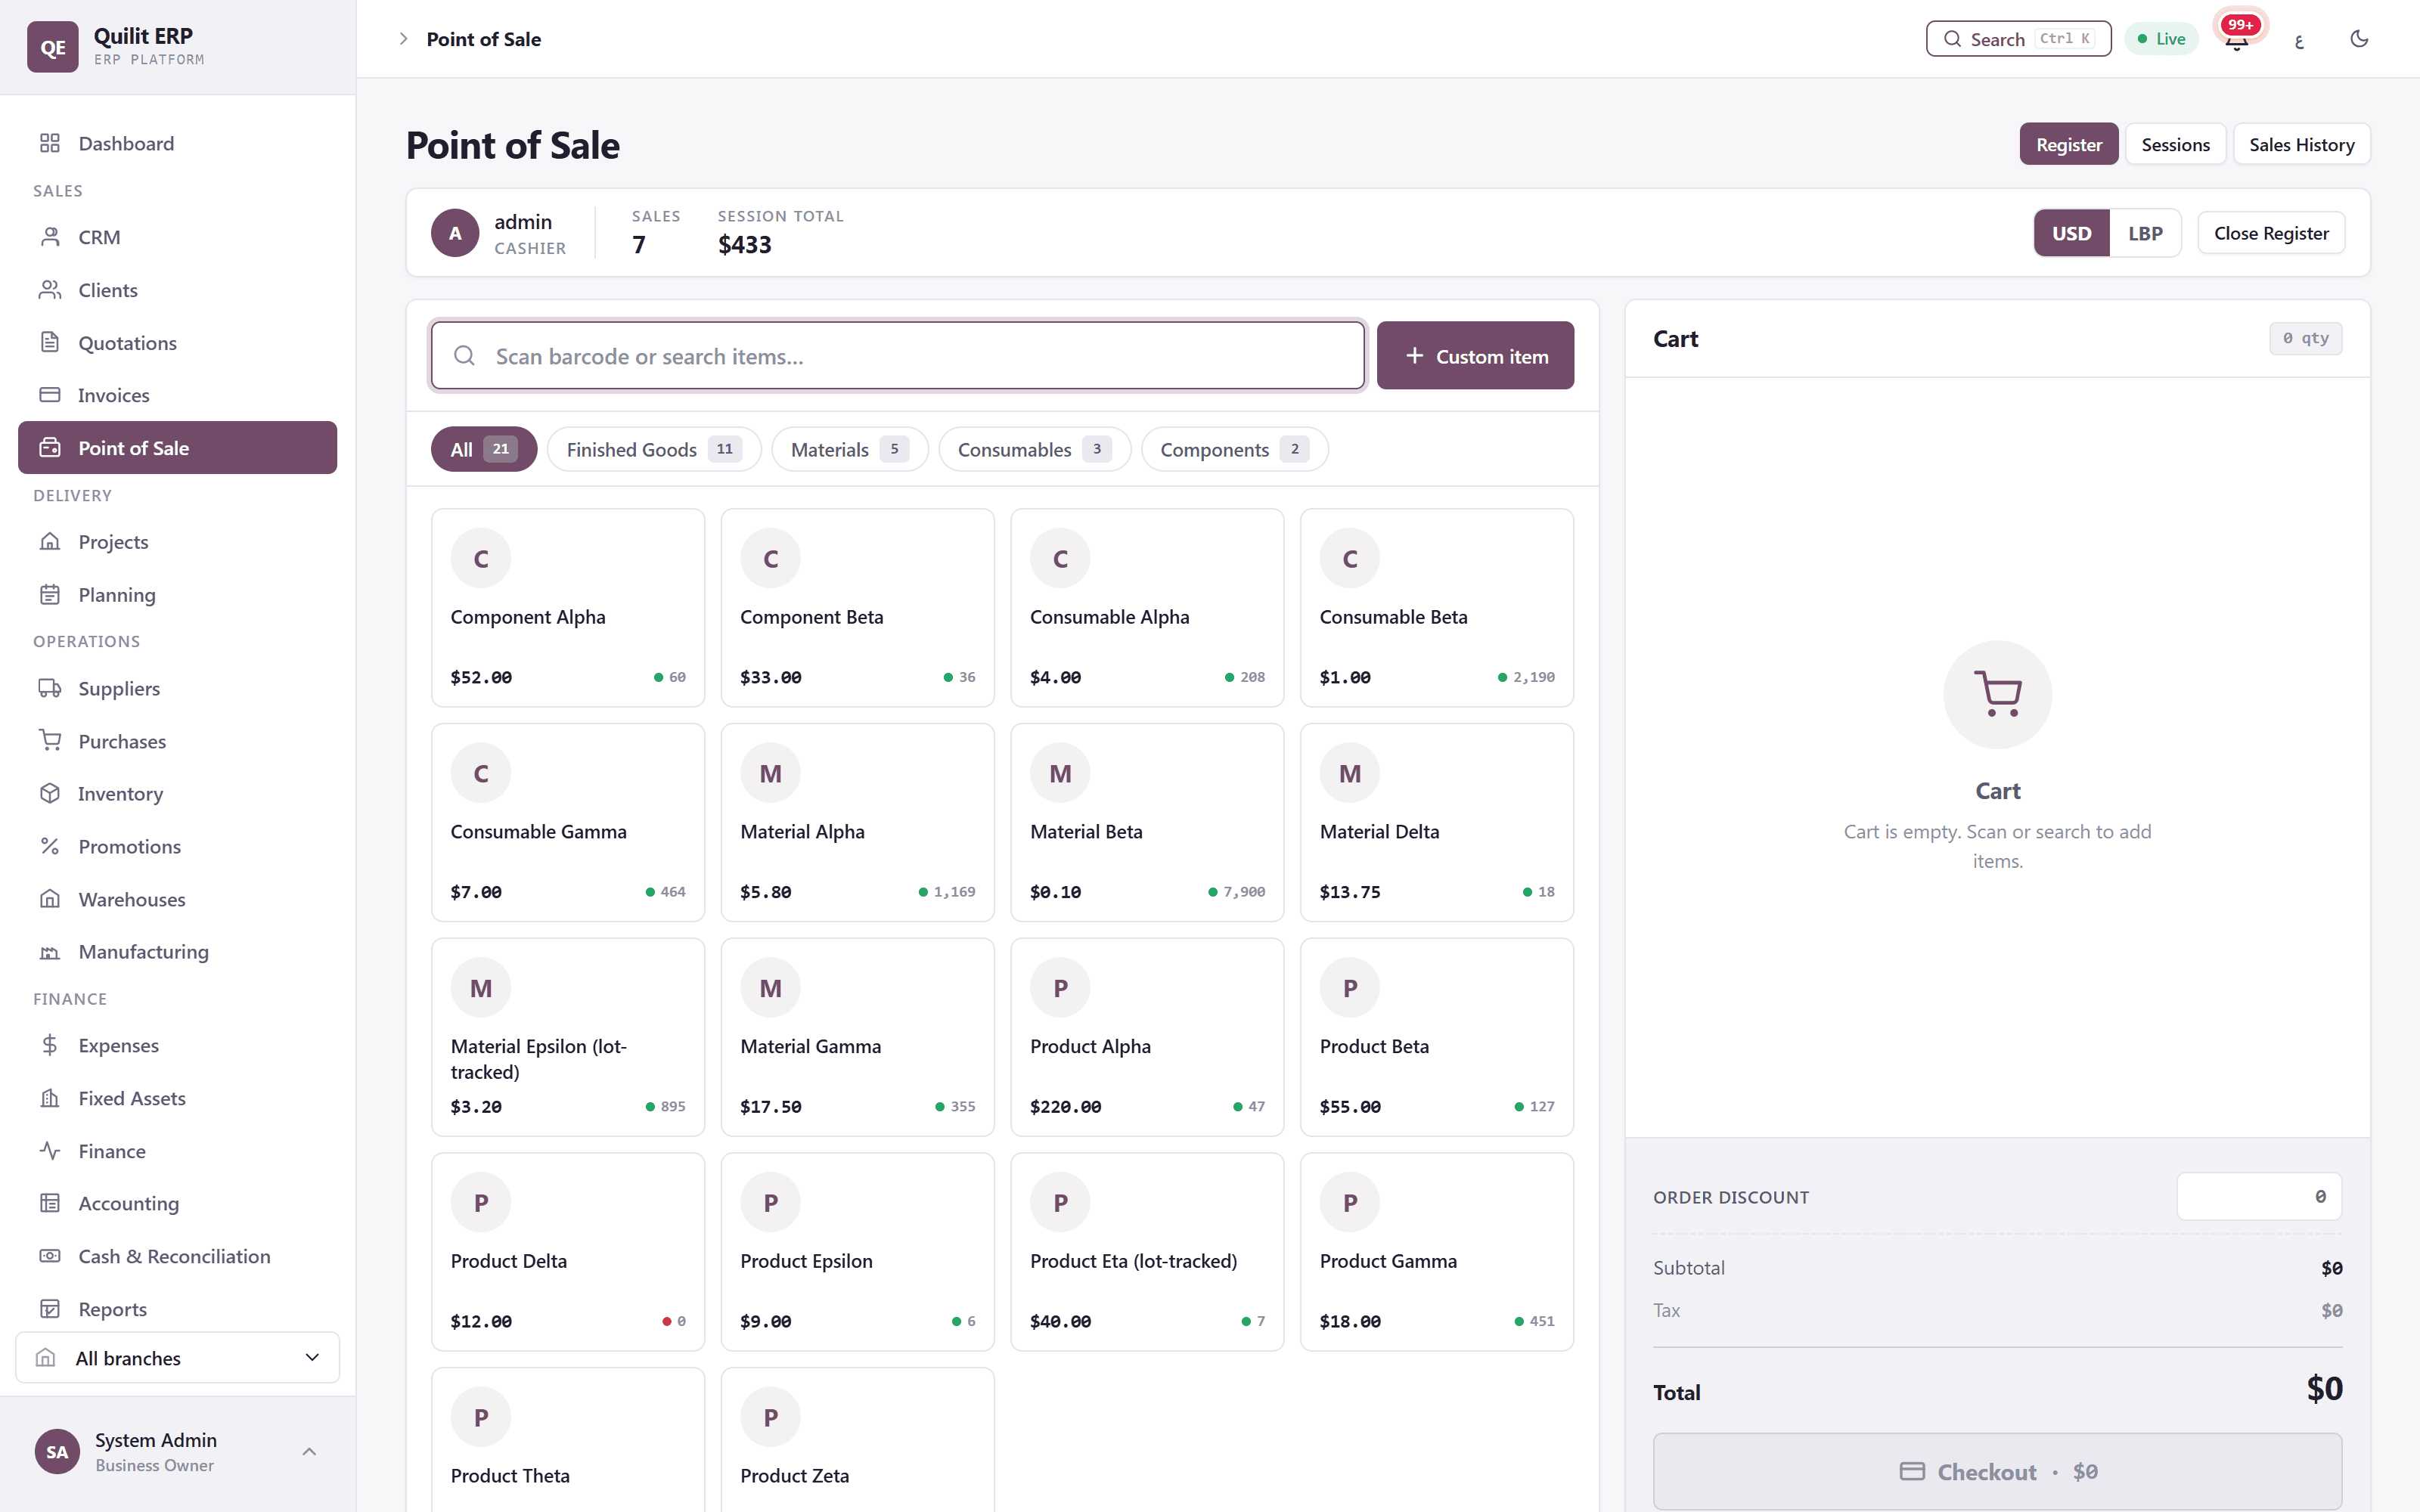Open the Dashboard sidebar icon
2420x1512 pixels.
50,143
